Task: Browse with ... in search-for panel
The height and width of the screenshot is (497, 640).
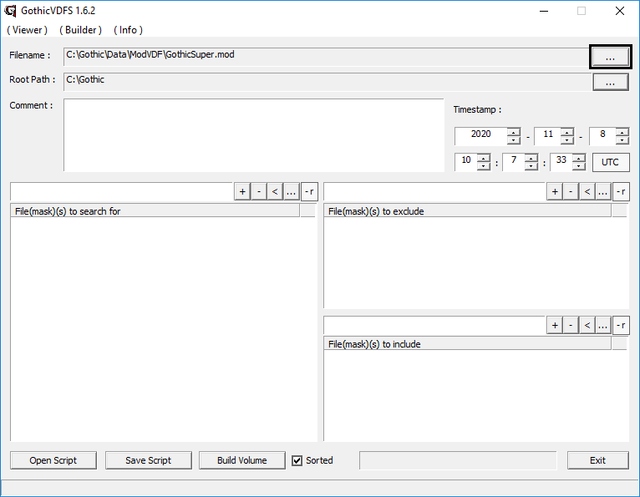Action: point(291,191)
